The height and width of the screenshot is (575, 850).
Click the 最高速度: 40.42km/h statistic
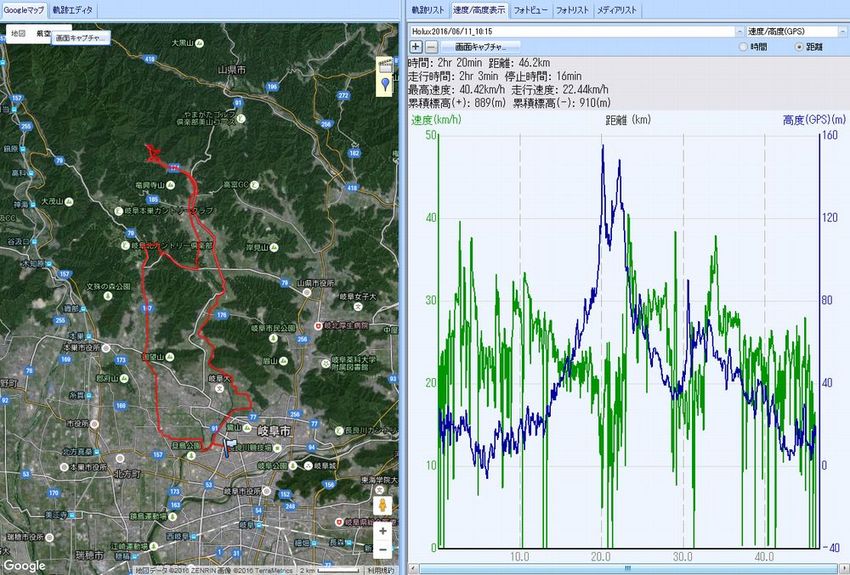click(x=456, y=89)
